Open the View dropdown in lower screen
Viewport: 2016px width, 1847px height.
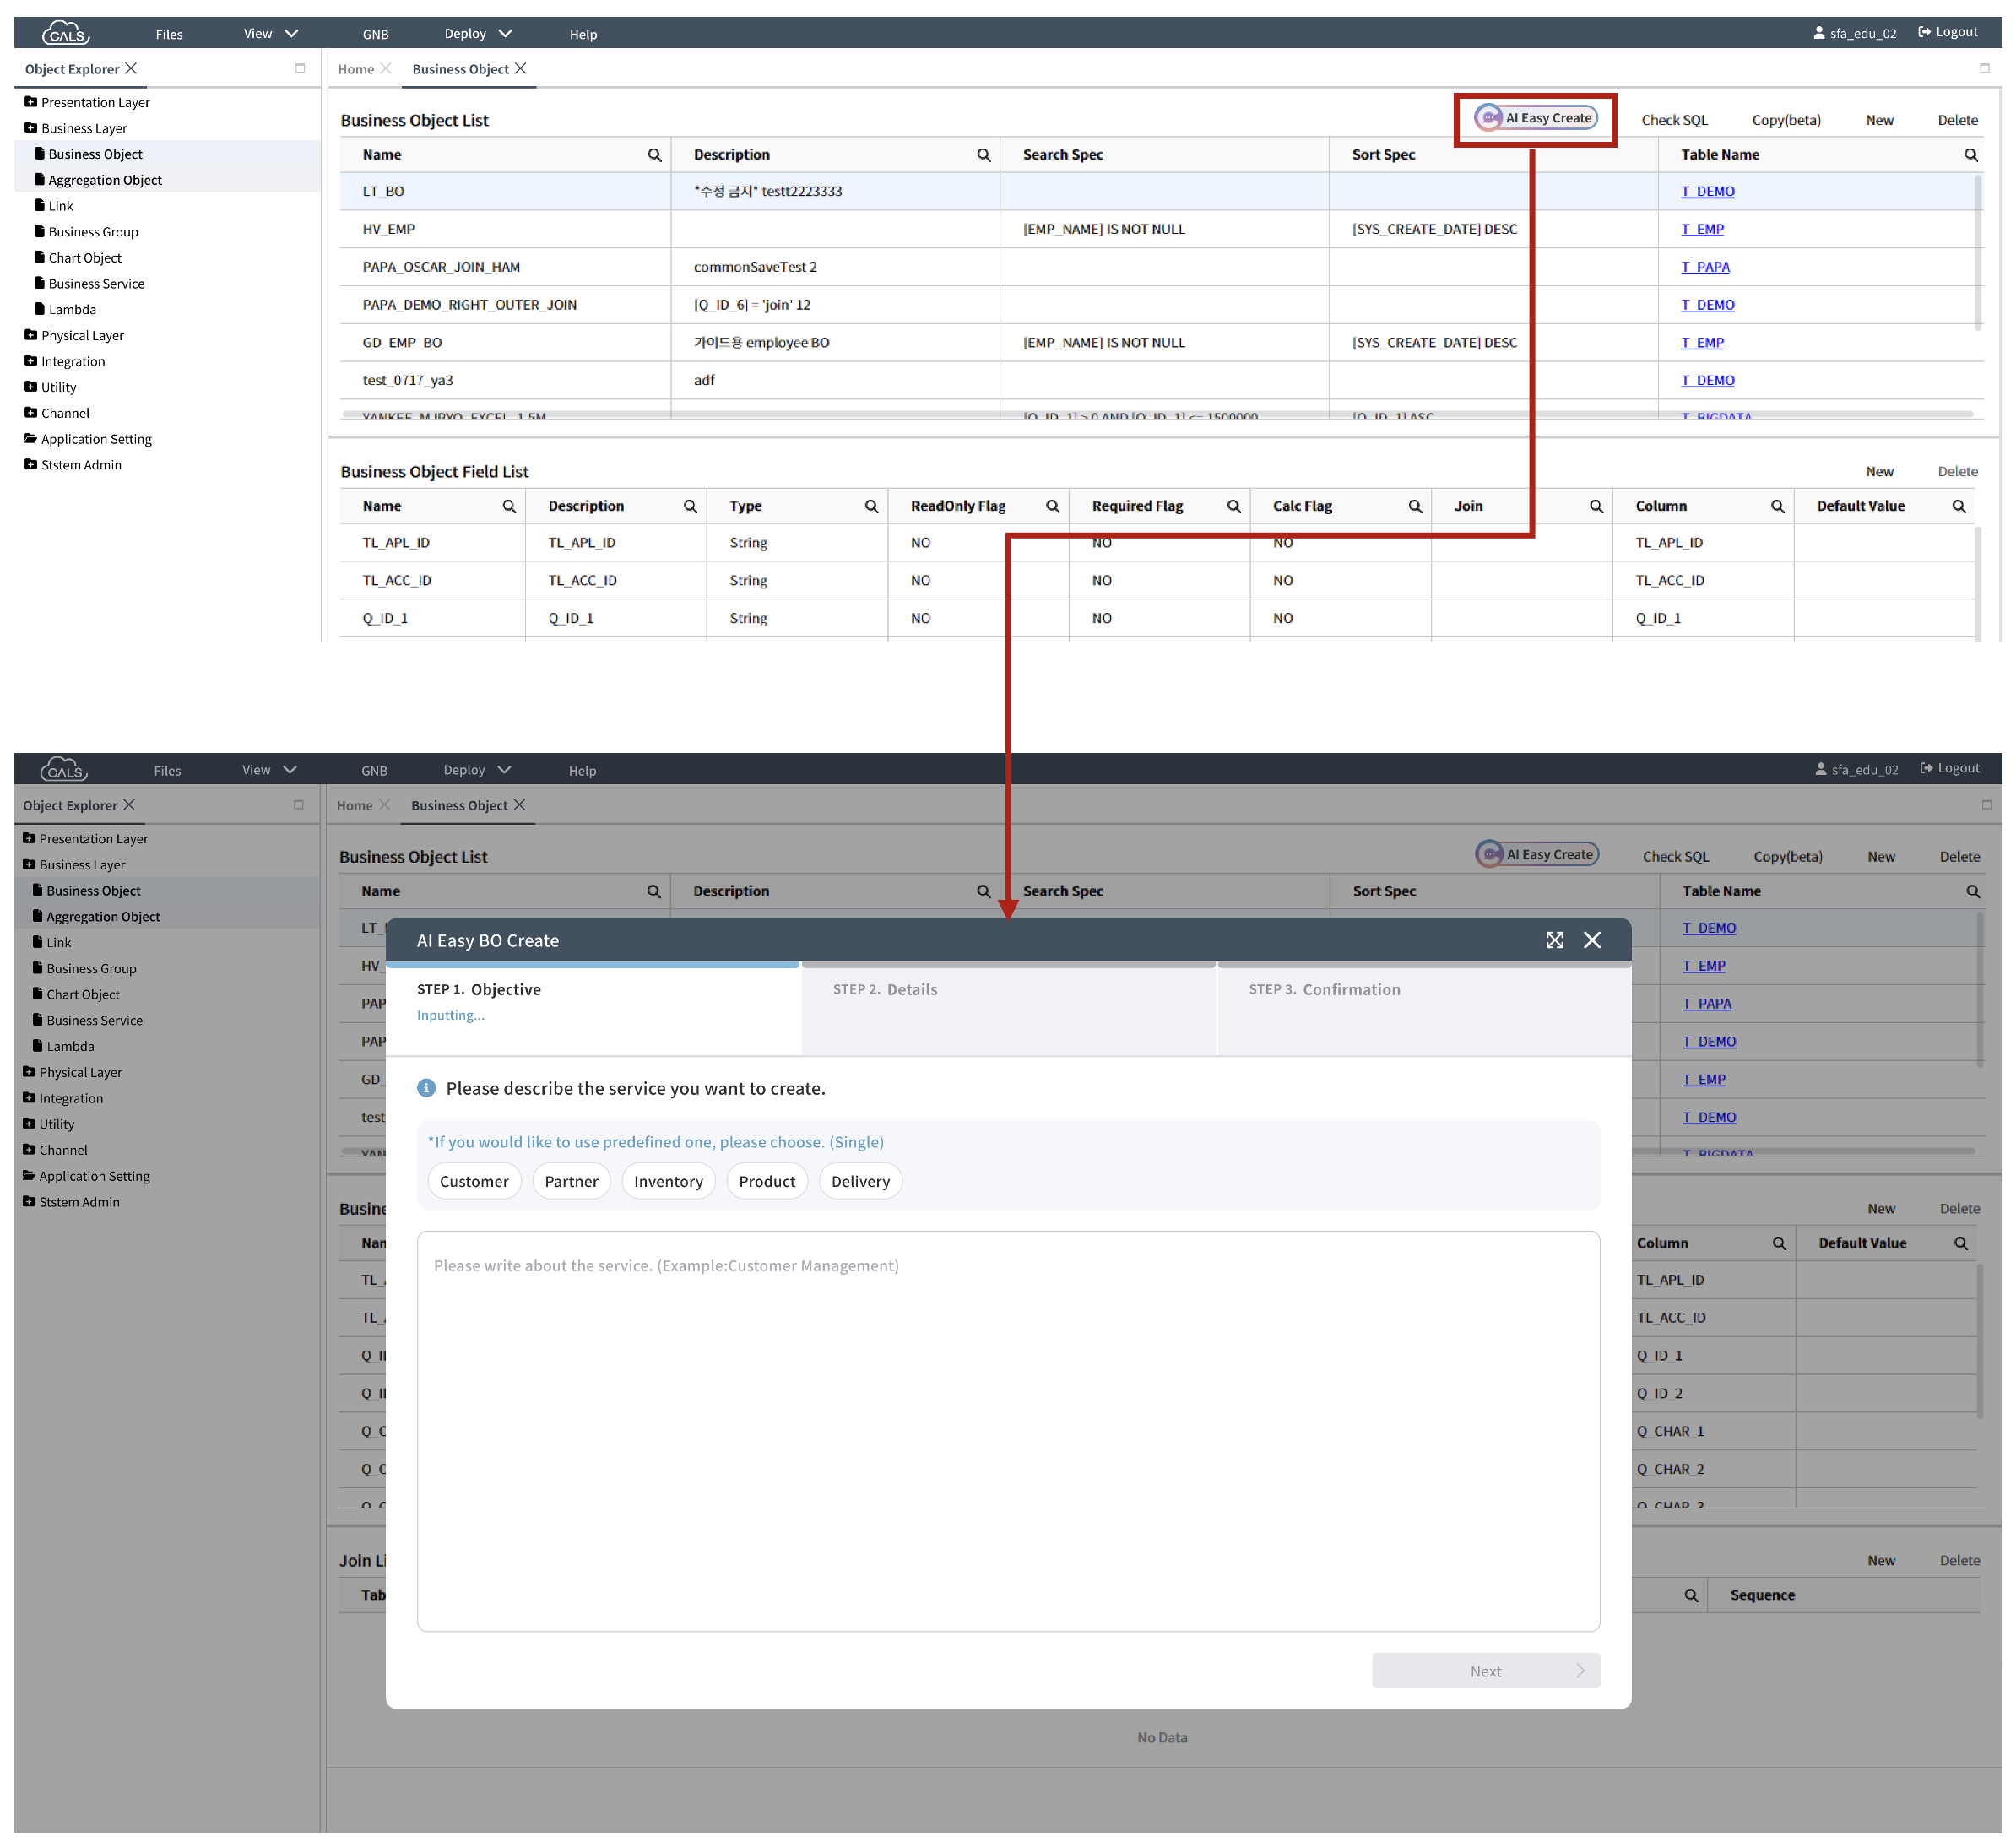pyautogui.click(x=269, y=770)
